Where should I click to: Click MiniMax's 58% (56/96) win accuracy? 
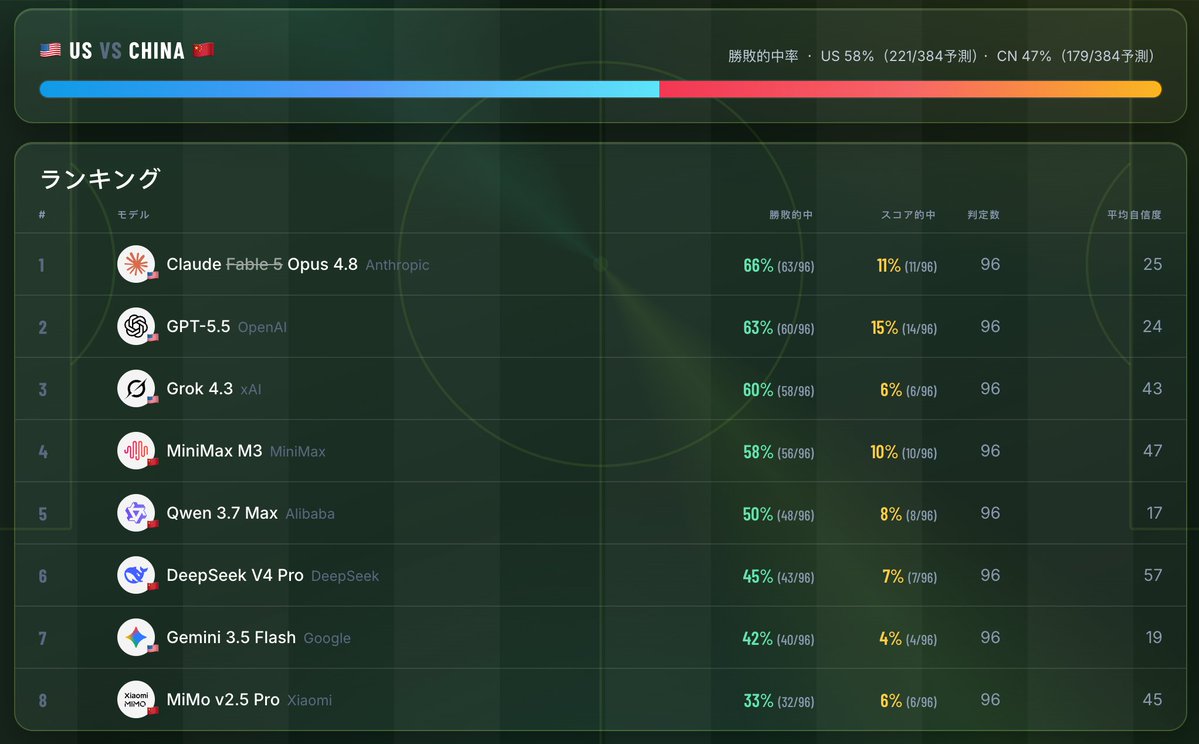click(x=778, y=452)
